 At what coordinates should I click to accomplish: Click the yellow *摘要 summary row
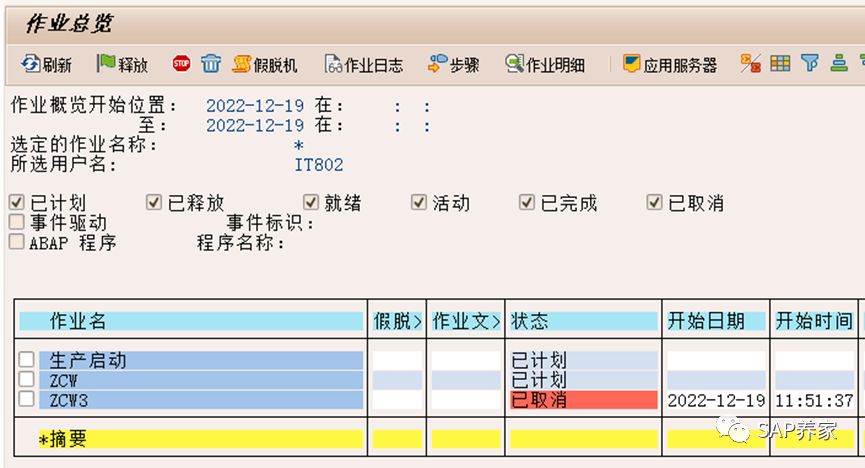pyautogui.click(x=201, y=439)
